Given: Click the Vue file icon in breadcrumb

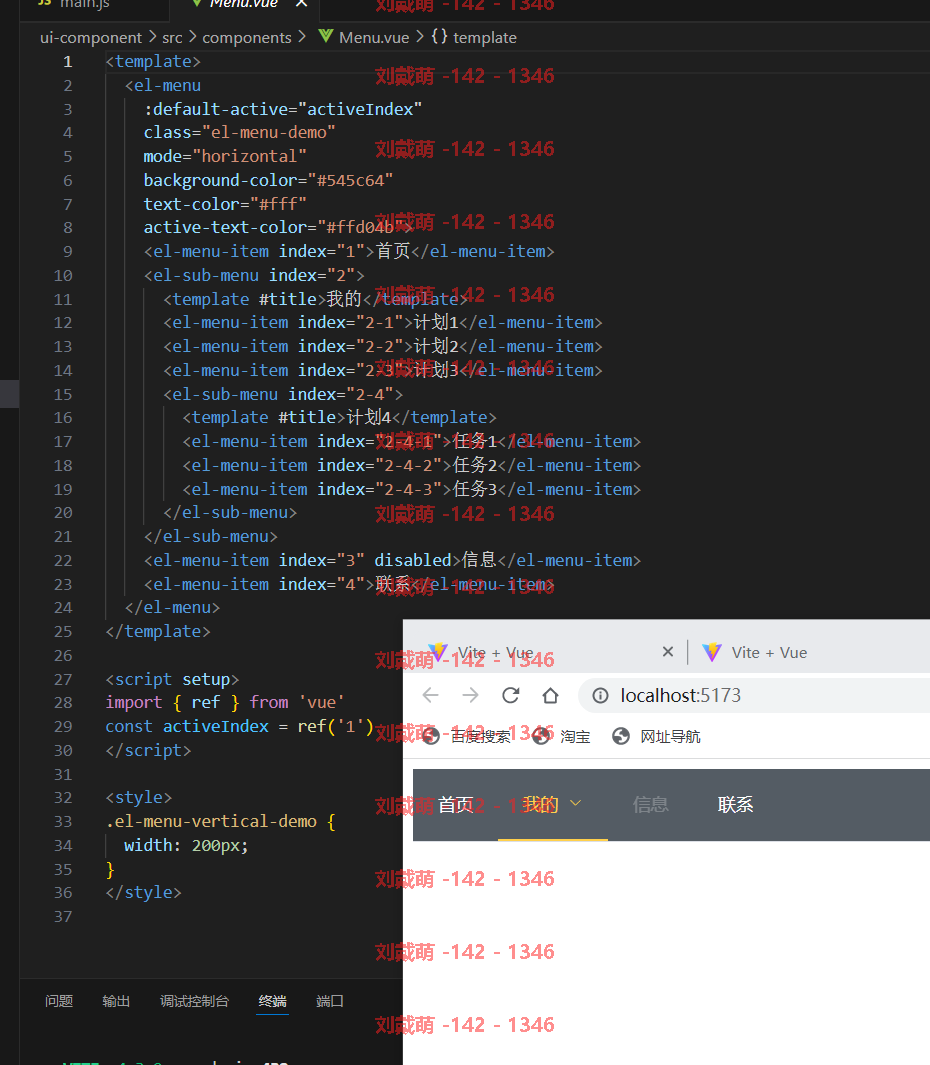Looking at the screenshot, I should tap(326, 37).
